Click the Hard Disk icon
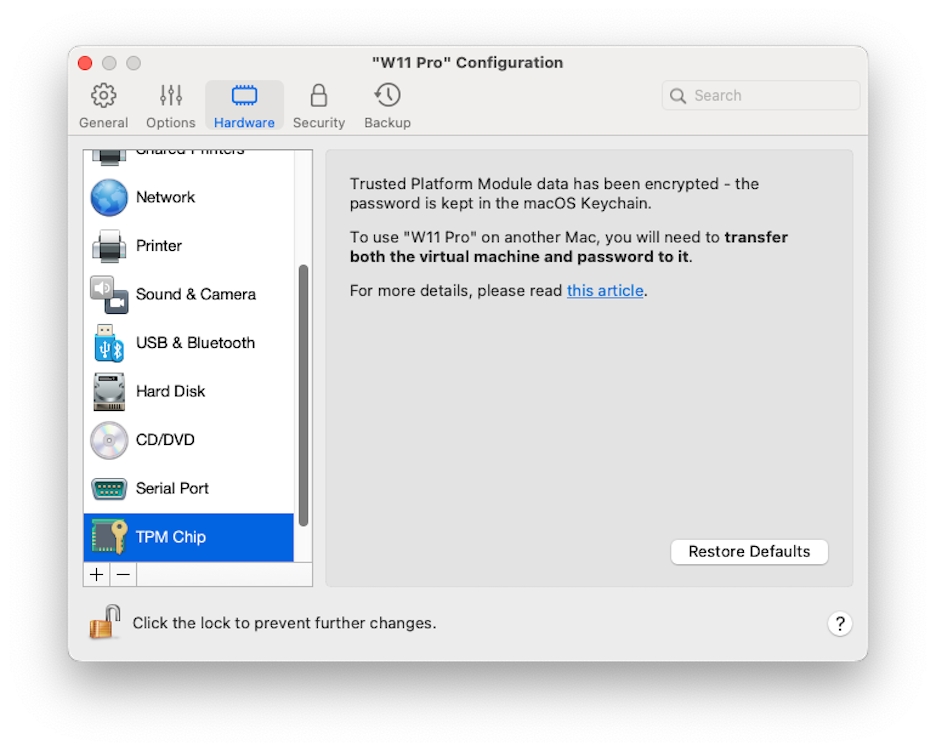 [109, 392]
